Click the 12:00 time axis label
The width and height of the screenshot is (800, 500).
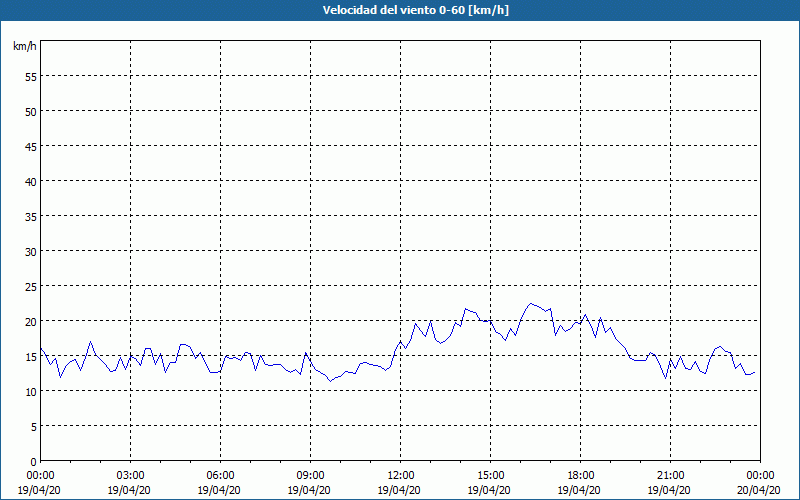[399, 476]
